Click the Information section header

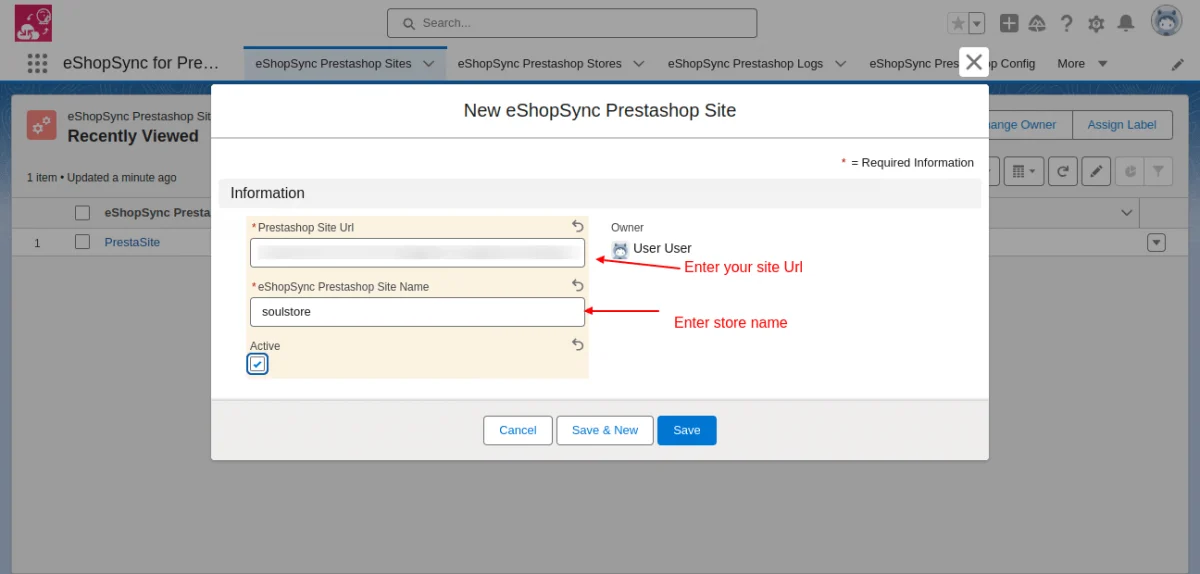coord(600,193)
